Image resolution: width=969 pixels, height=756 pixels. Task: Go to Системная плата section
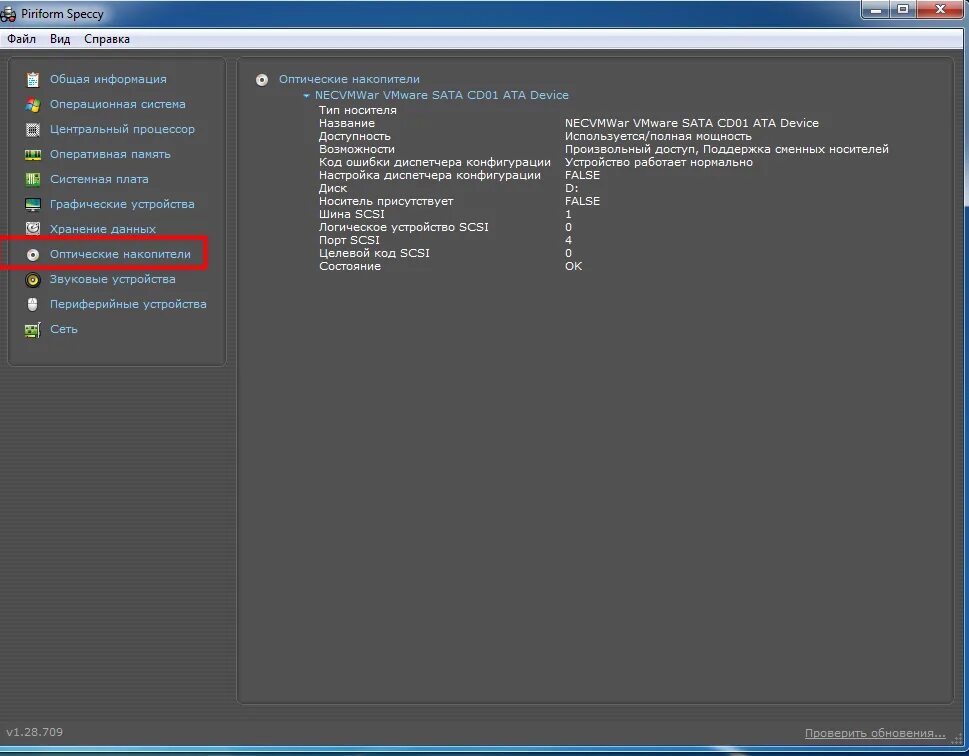click(x=99, y=179)
